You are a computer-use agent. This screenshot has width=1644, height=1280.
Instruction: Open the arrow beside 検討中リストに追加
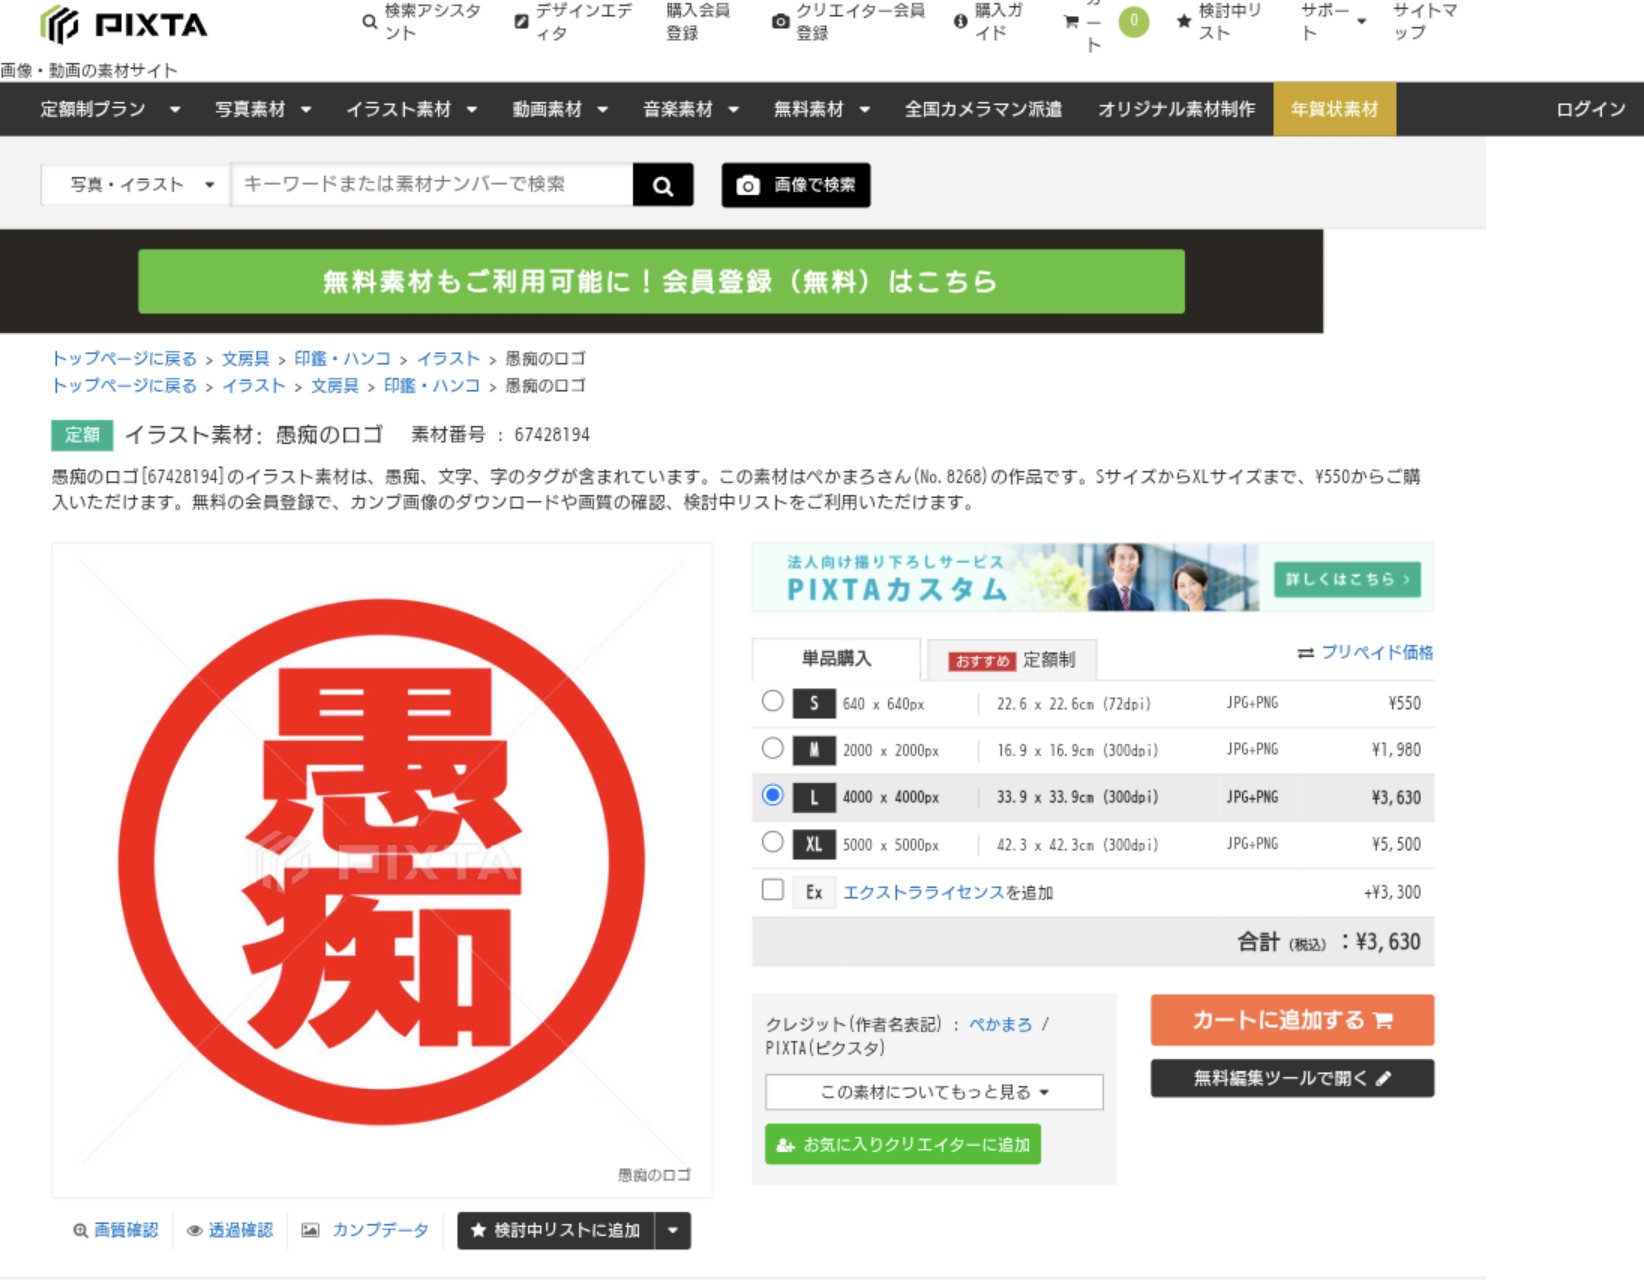coord(673,1230)
